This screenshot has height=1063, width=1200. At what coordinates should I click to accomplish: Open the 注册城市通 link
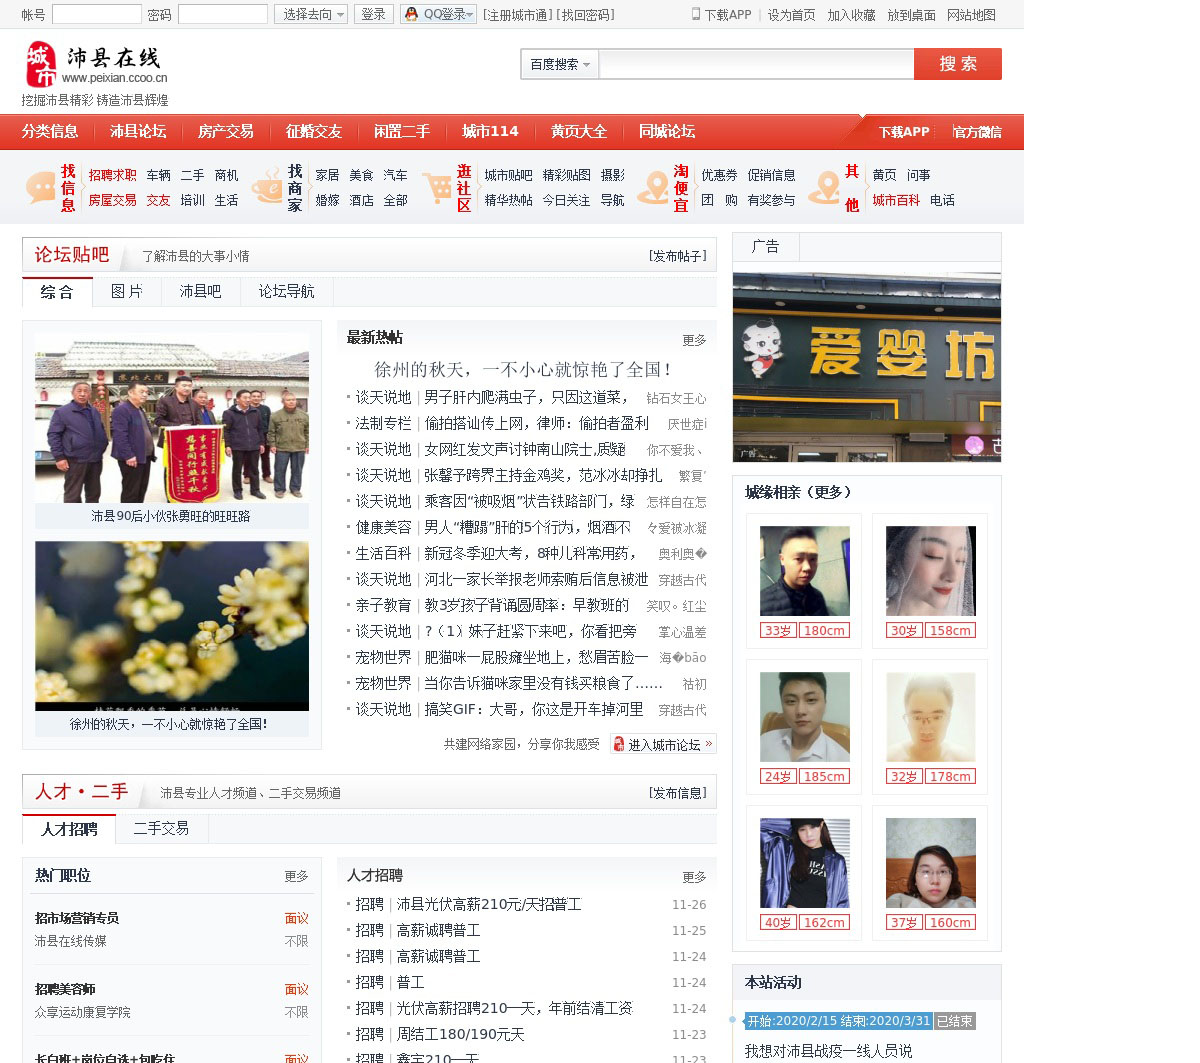517,15
